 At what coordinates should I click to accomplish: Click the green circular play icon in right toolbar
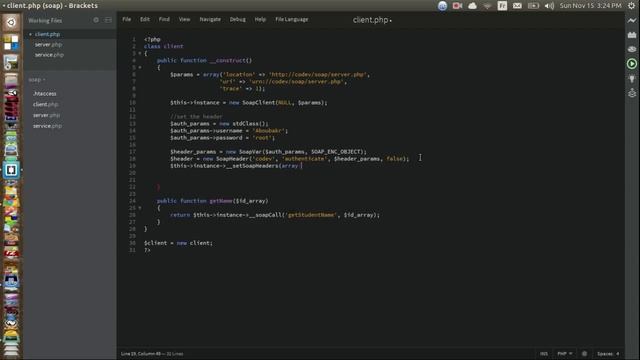pyautogui.click(x=632, y=64)
